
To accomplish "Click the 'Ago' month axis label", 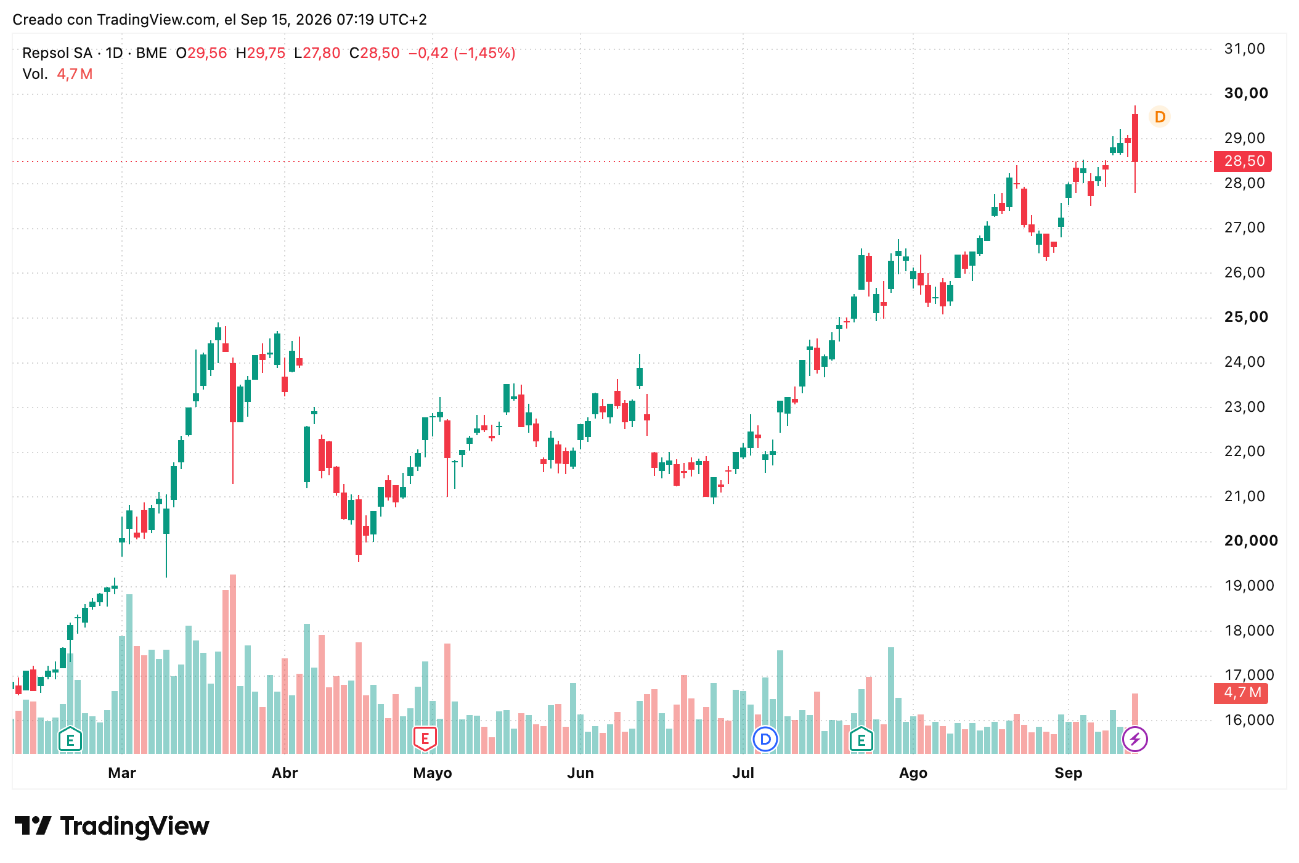I will [913, 773].
